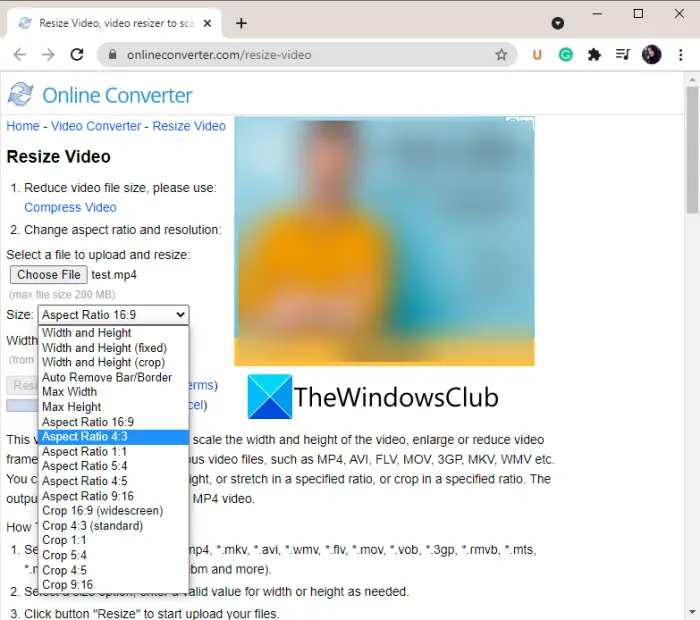Open the orange U extension icon
The width and height of the screenshot is (700, 620).
[537, 55]
